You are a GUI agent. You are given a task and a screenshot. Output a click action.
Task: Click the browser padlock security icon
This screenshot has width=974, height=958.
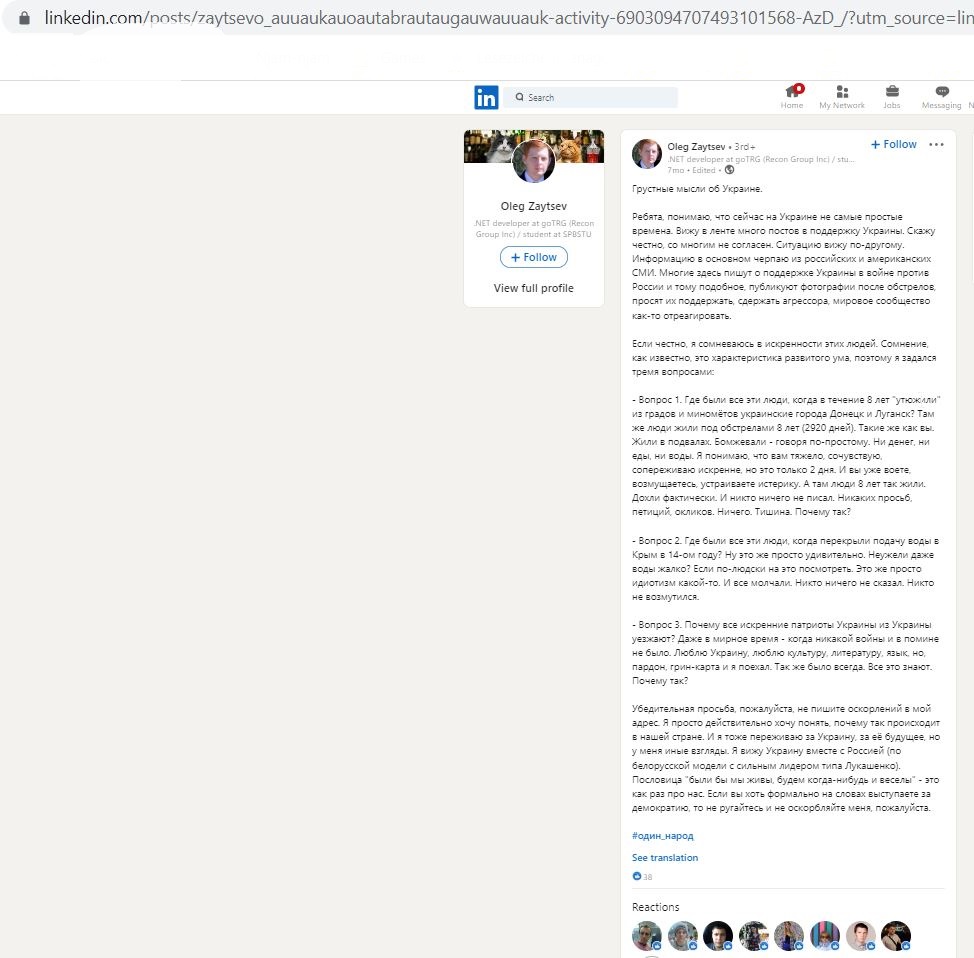coord(24,18)
